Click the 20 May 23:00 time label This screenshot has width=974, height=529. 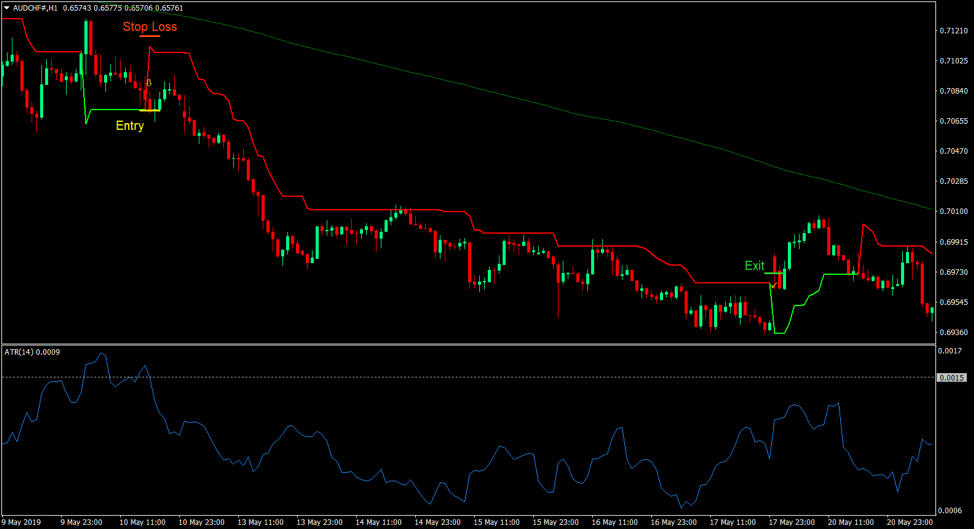[x=910, y=522]
